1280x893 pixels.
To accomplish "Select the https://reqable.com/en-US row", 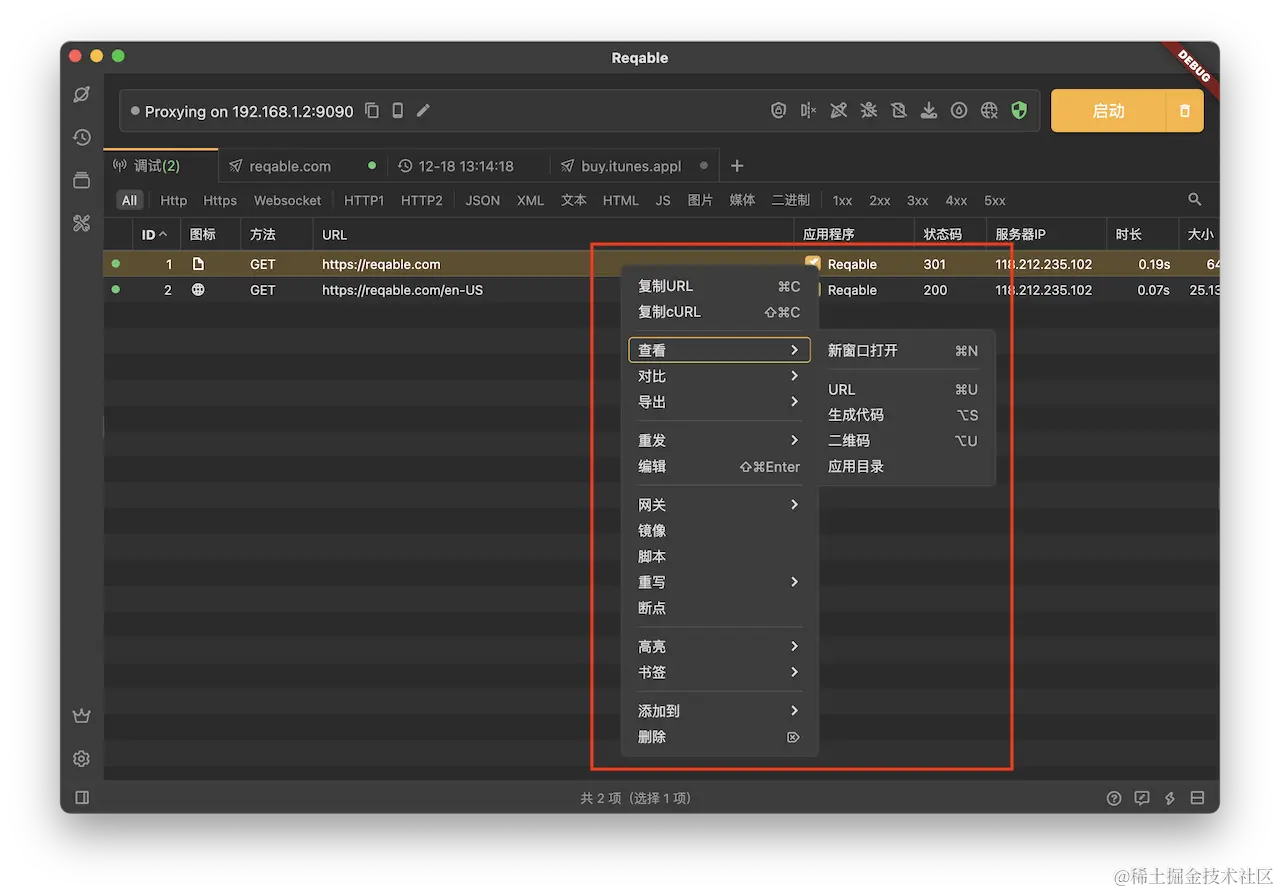I will [661, 290].
